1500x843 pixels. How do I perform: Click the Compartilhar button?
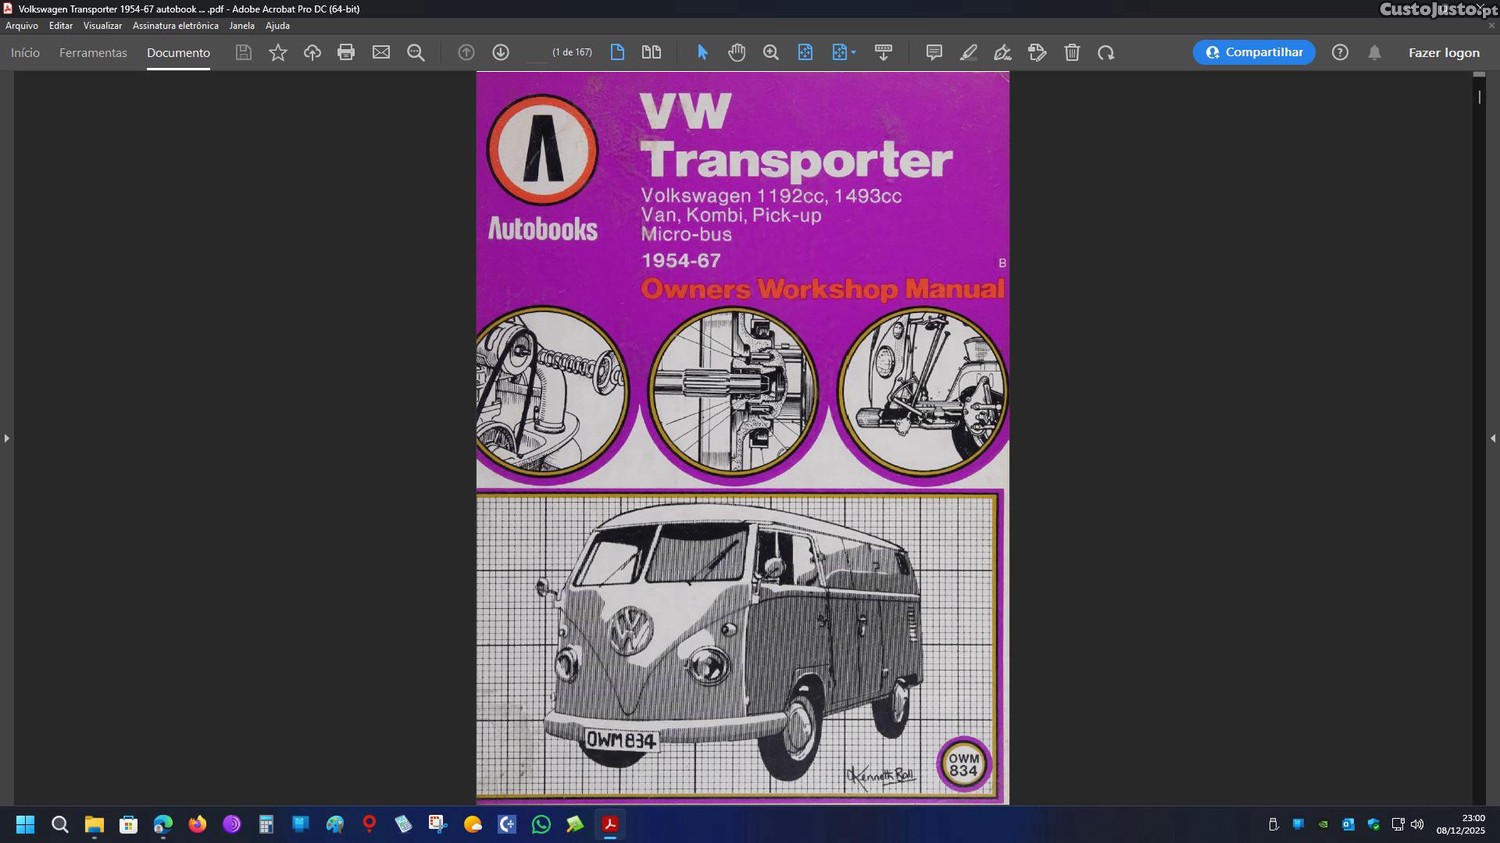coord(1254,53)
